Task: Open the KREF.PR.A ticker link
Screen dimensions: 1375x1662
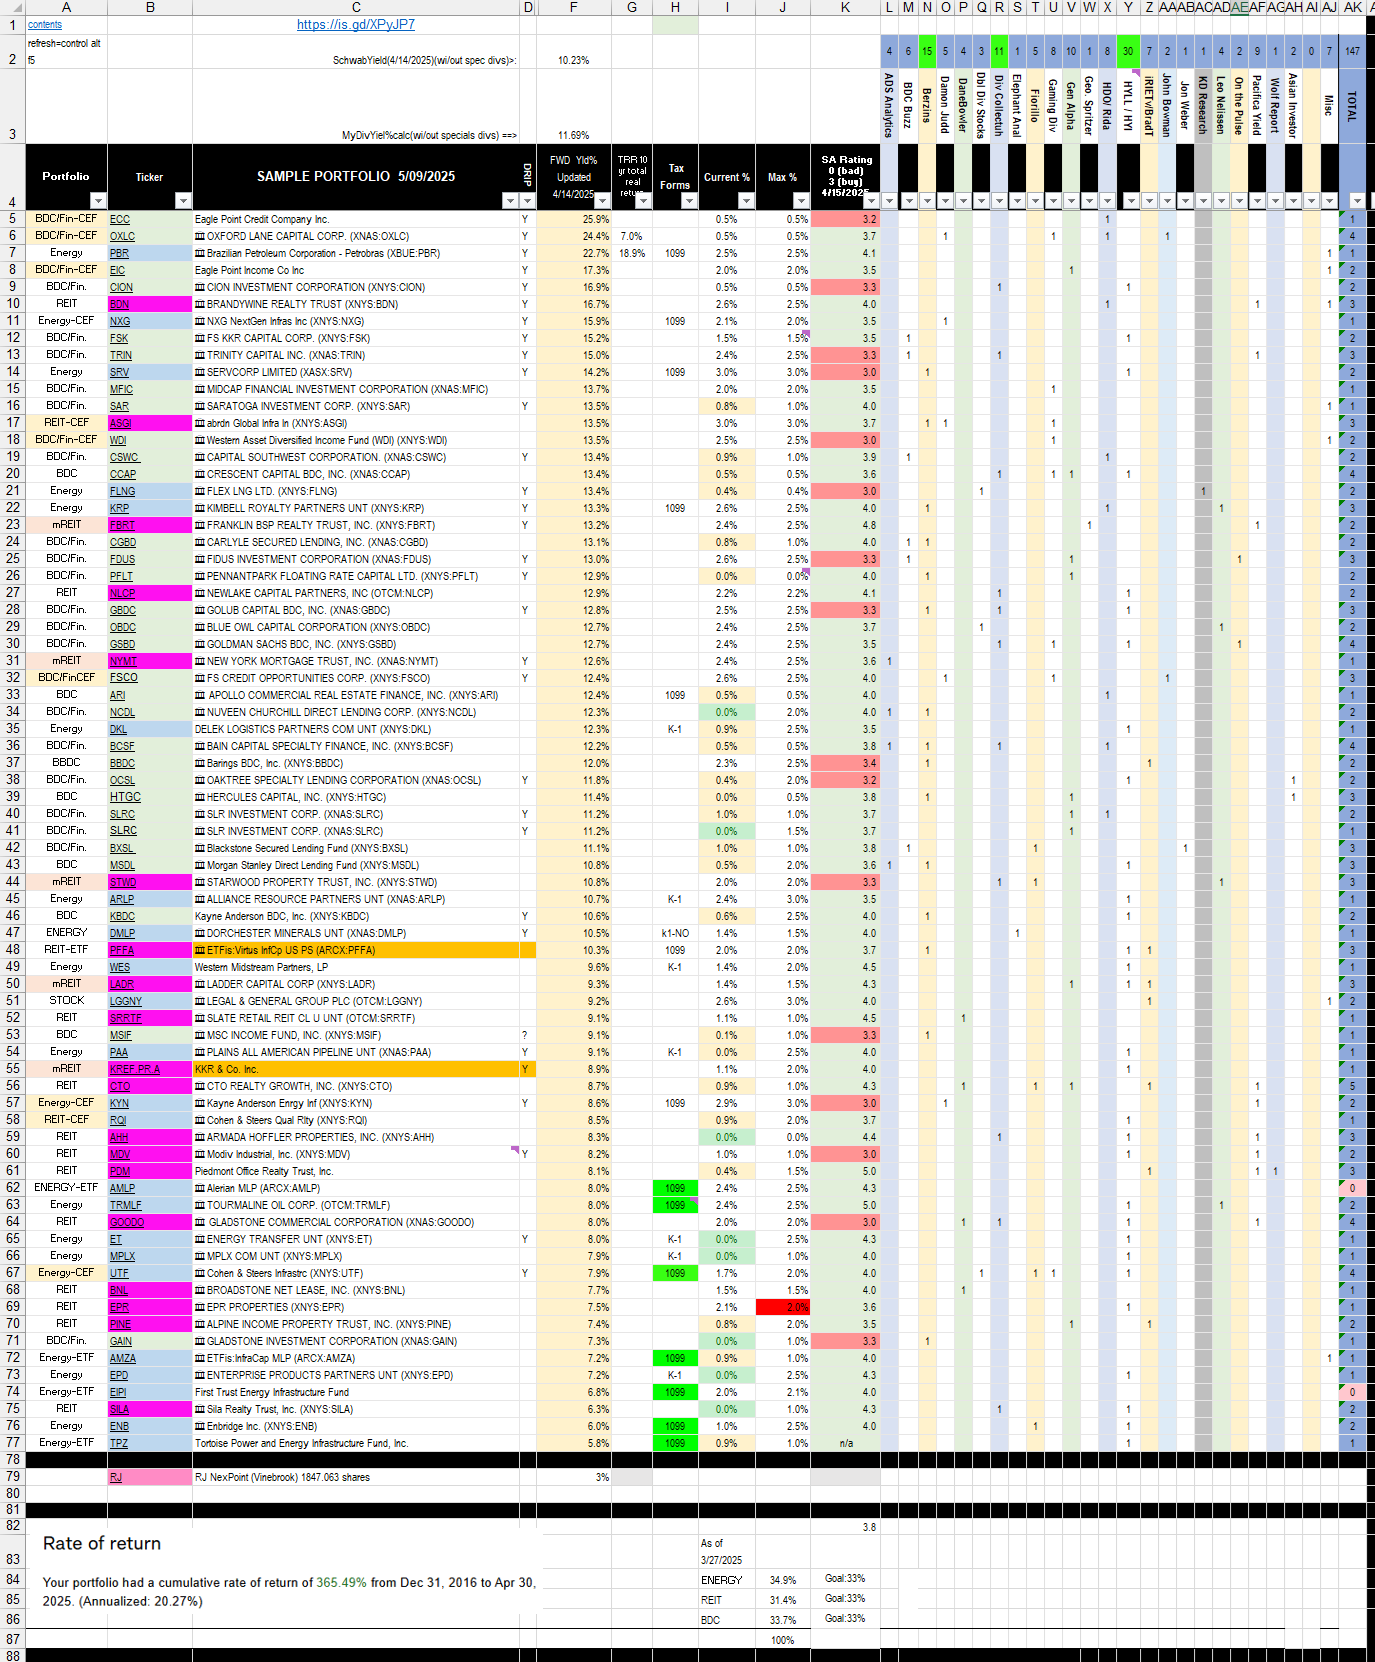Action: pyautogui.click(x=135, y=1070)
